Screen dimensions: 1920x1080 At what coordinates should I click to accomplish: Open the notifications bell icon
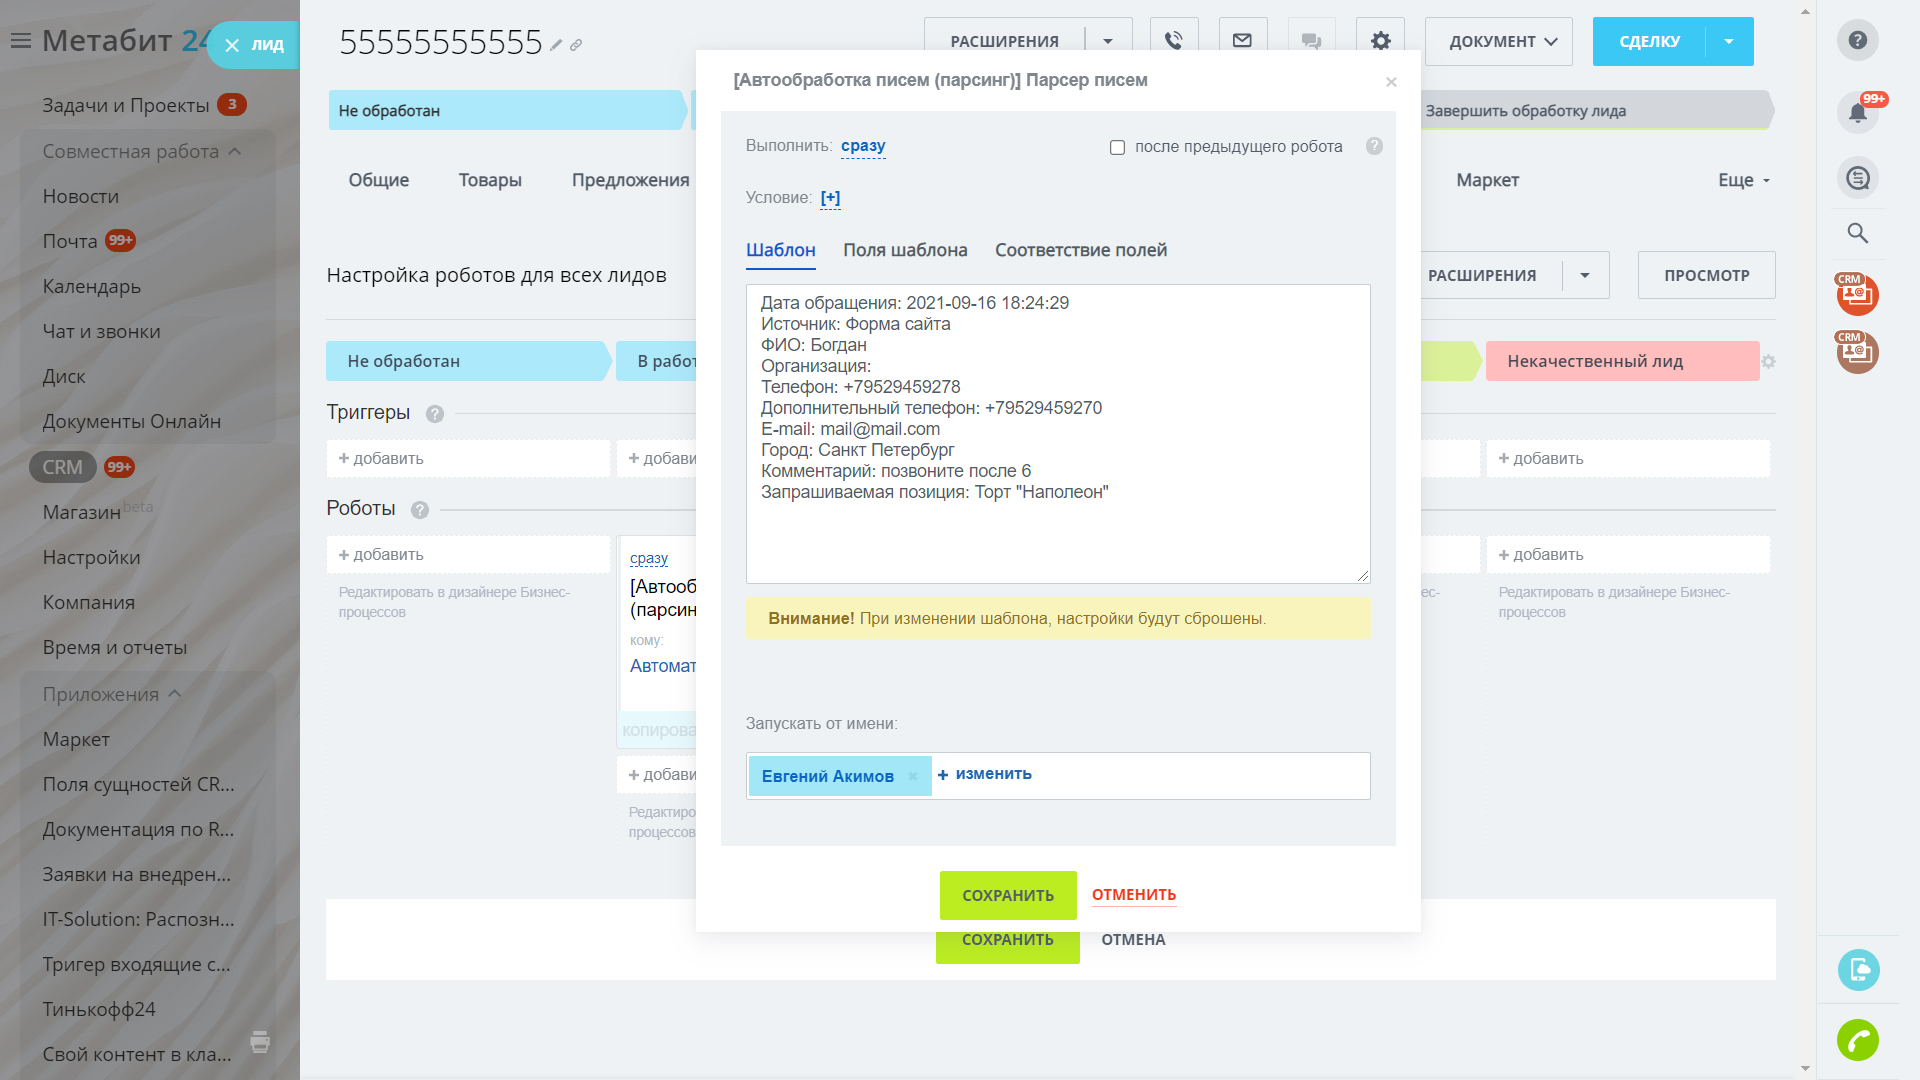[1857, 111]
